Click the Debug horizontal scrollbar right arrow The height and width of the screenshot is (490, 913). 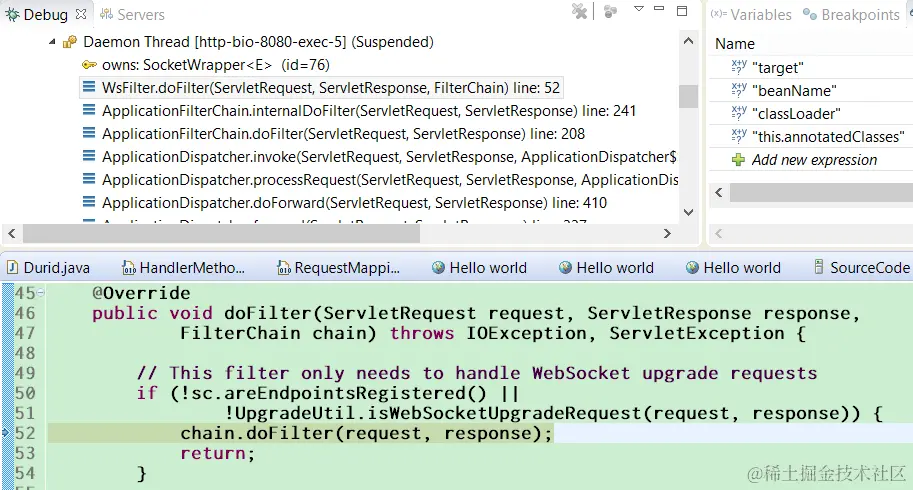667,233
